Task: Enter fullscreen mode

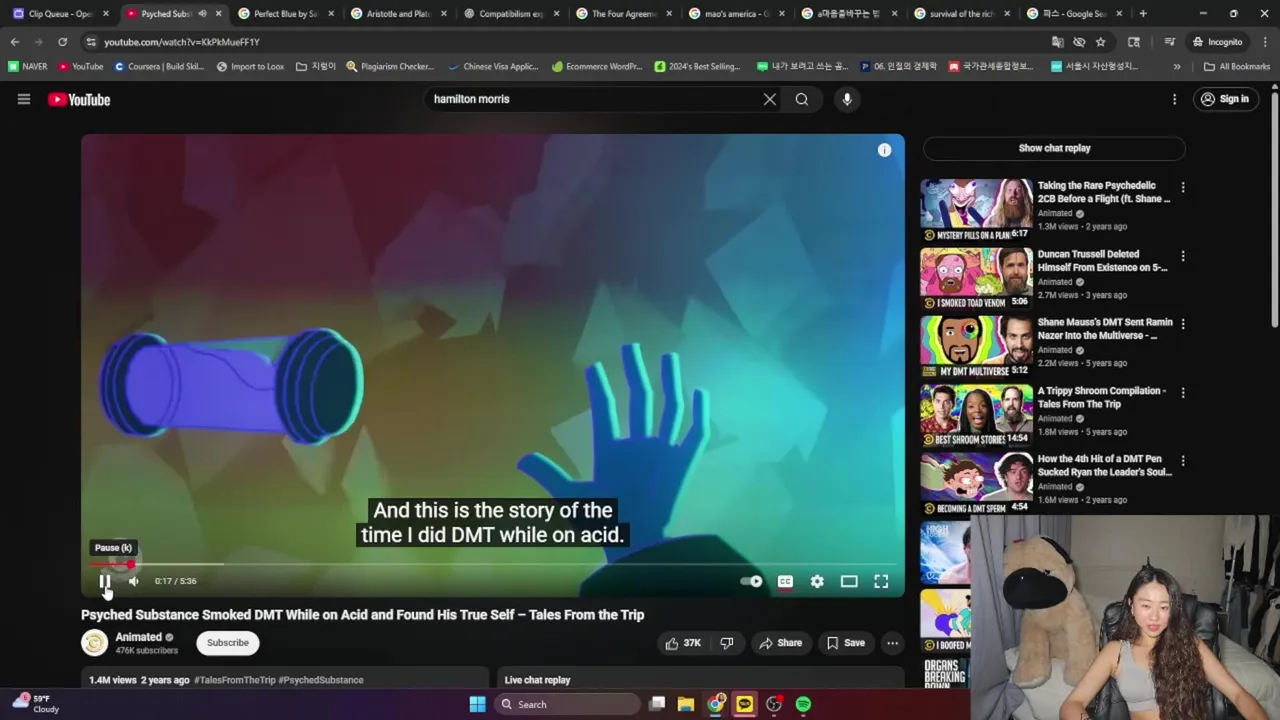Action: pyautogui.click(x=881, y=581)
